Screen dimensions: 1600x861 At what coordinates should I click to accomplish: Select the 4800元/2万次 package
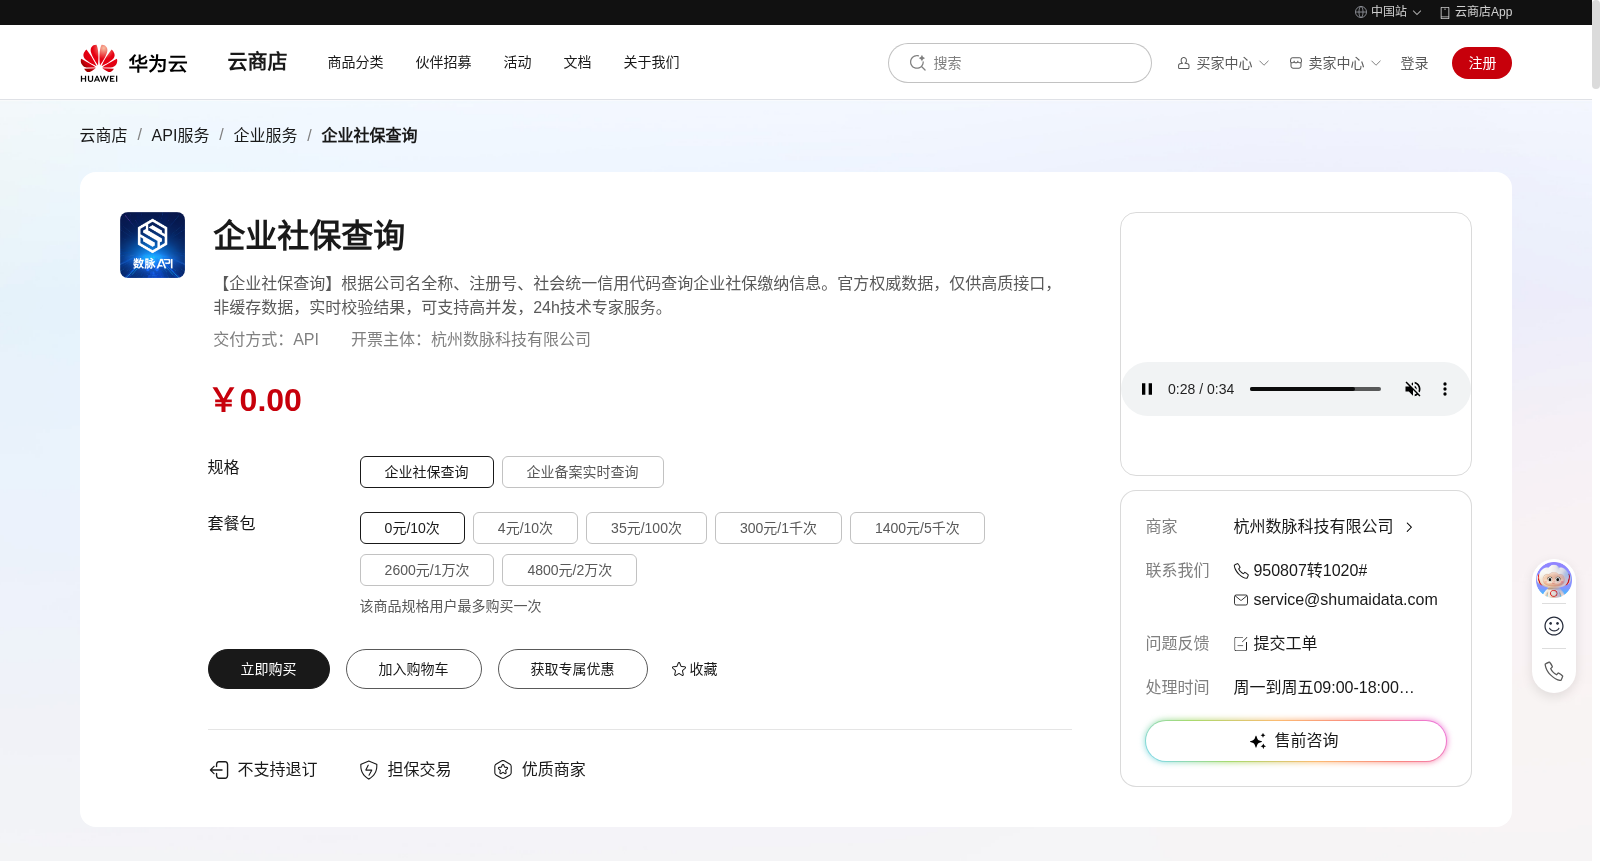point(569,570)
